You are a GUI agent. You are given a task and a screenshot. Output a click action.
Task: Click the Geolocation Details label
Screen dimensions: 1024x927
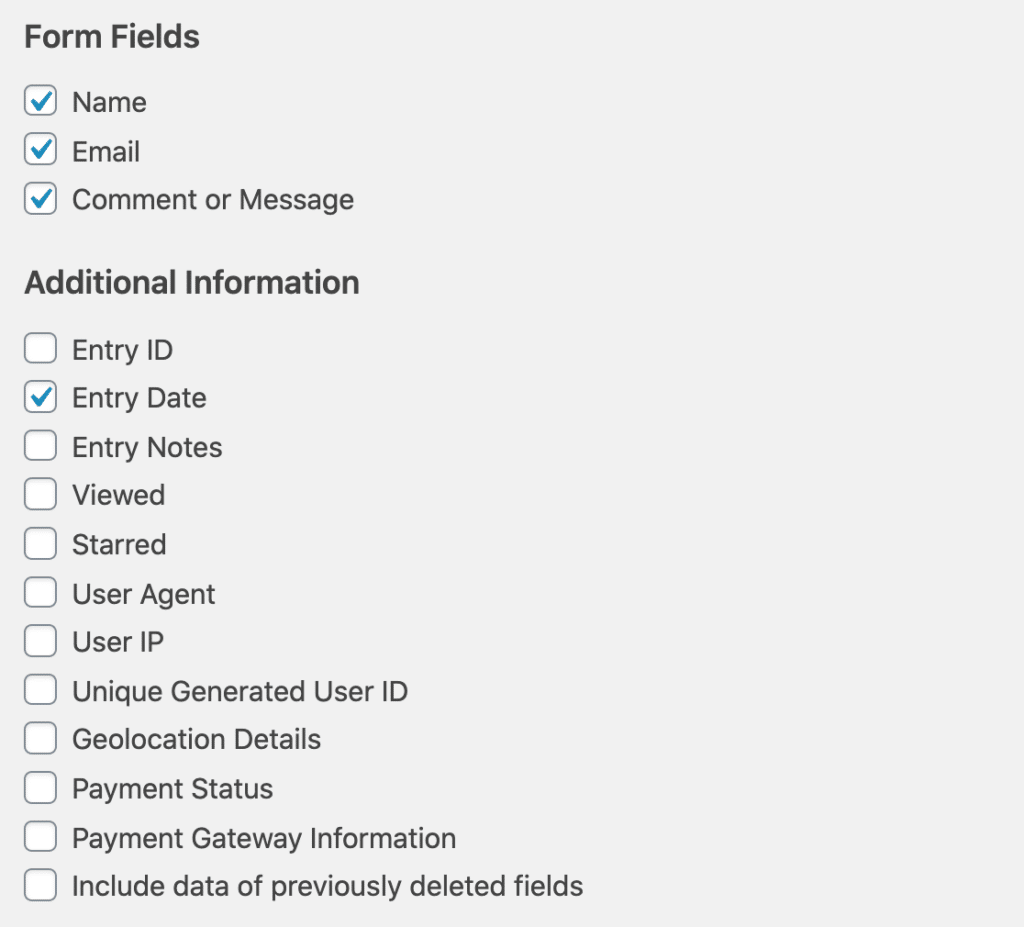tap(196, 739)
